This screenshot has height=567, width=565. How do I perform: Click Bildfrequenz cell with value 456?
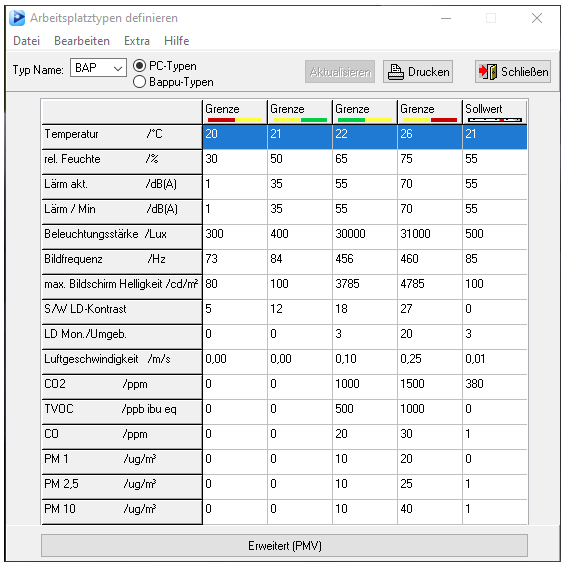365,261
